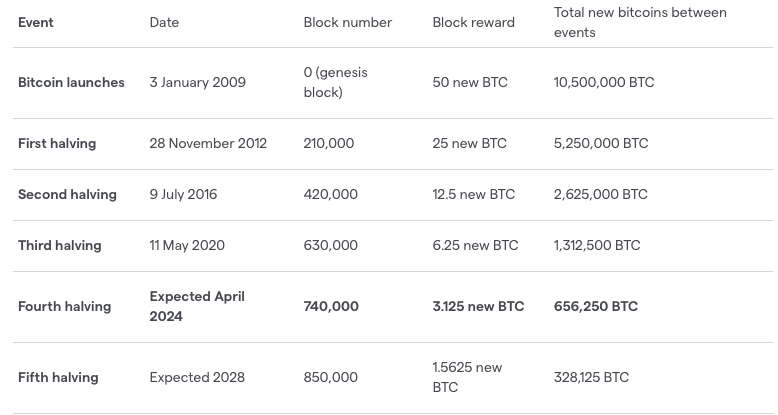The image size is (778, 415).
Task: Click 'Total new bitcoins between events' header
Action: (640, 22)
